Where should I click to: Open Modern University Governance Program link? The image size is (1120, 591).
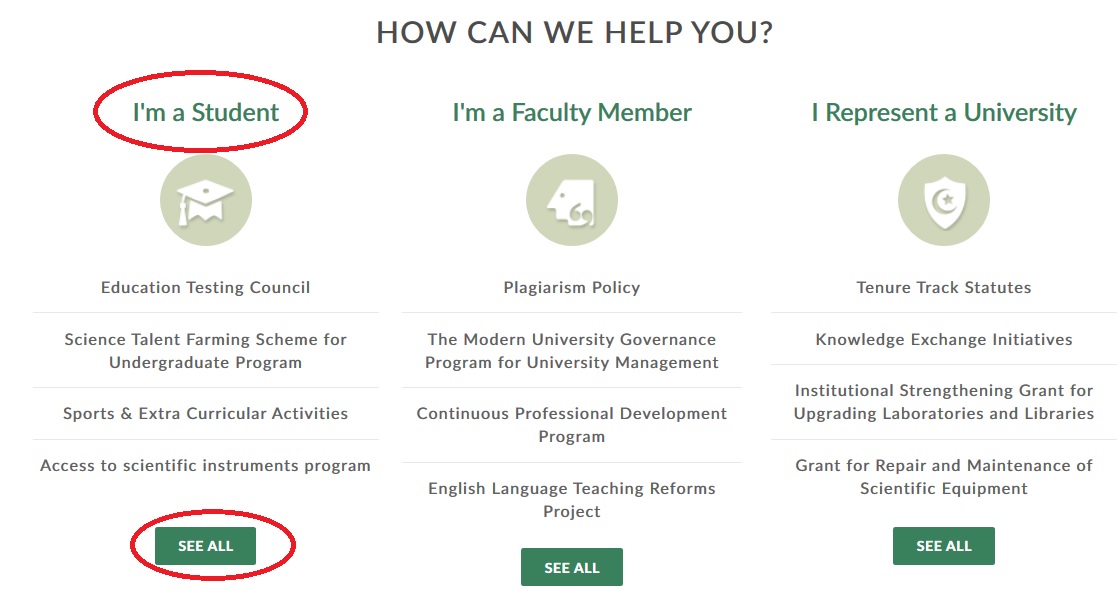pyautogui.click(x=571, y=351)
